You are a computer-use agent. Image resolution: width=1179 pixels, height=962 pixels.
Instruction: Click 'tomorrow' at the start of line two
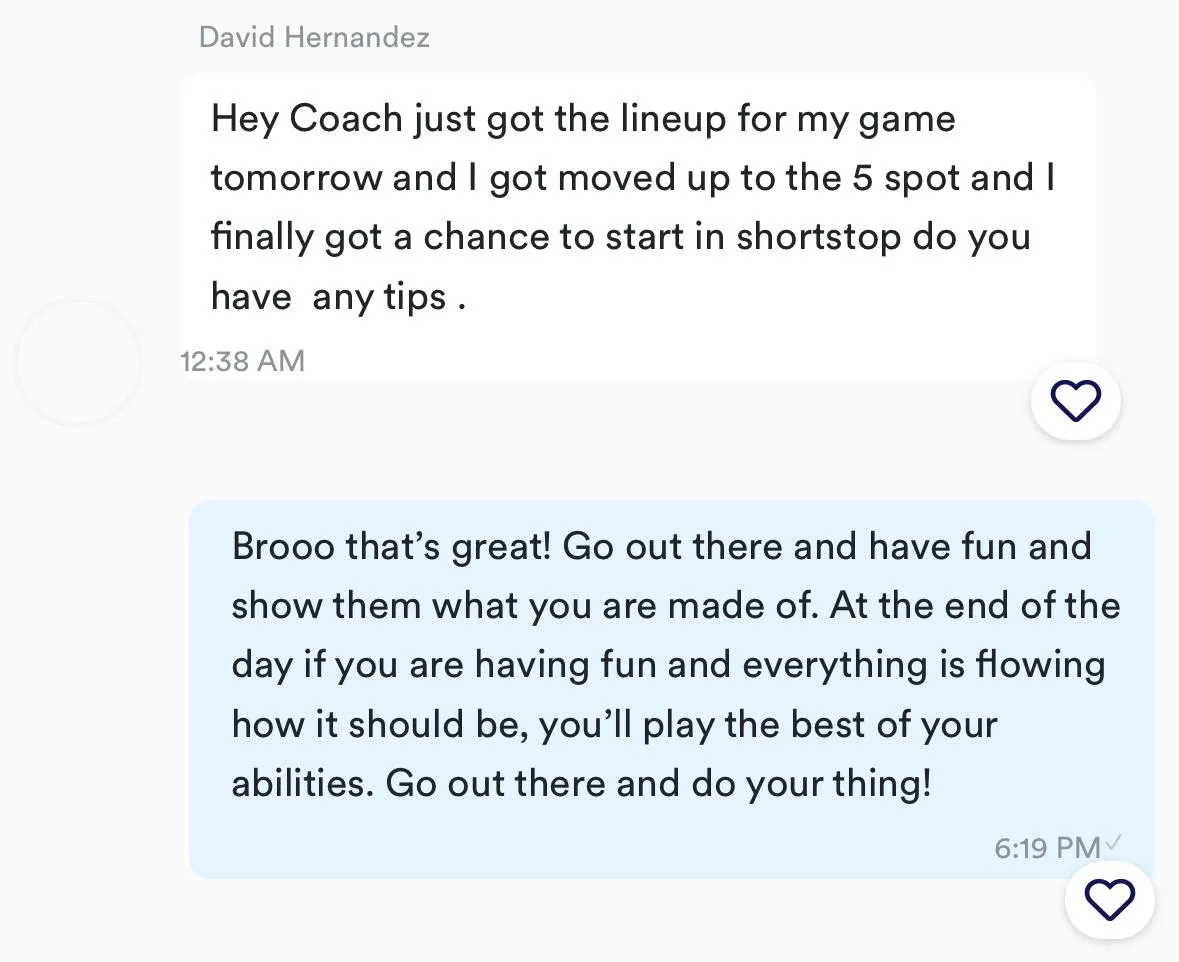tap(296, 179)
